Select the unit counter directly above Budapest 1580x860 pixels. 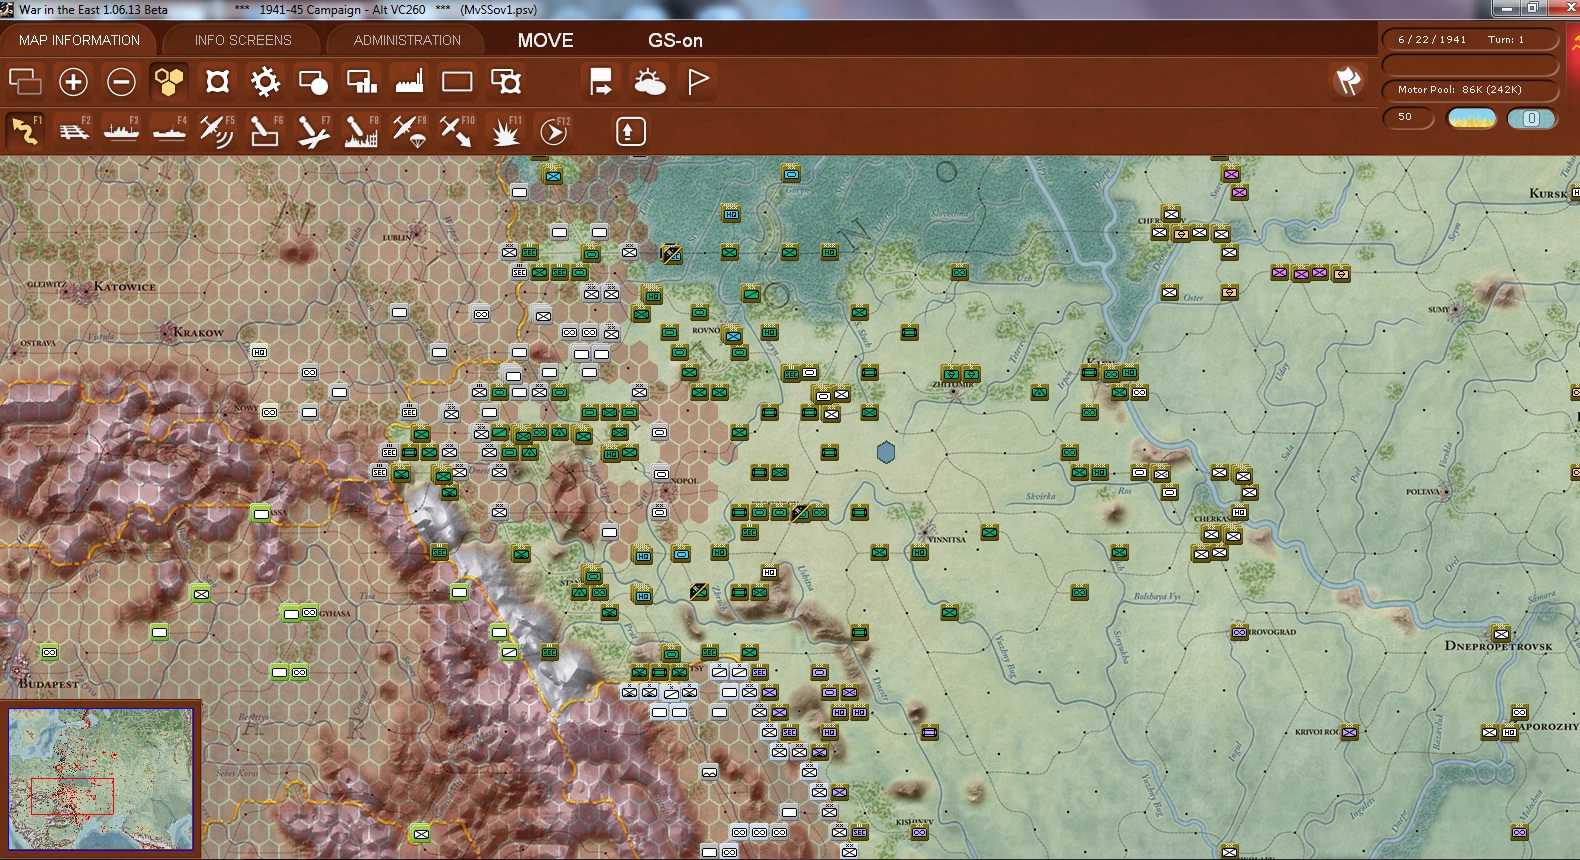coord(49,652)
